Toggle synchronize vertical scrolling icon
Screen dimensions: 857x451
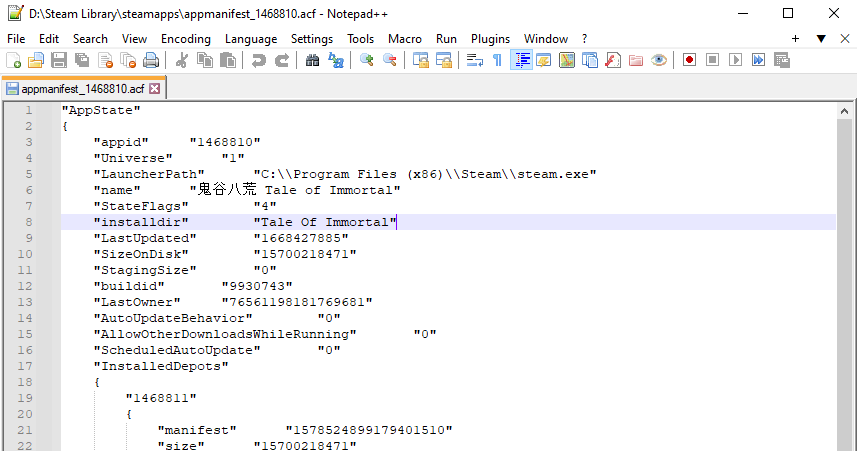(420, 60)
